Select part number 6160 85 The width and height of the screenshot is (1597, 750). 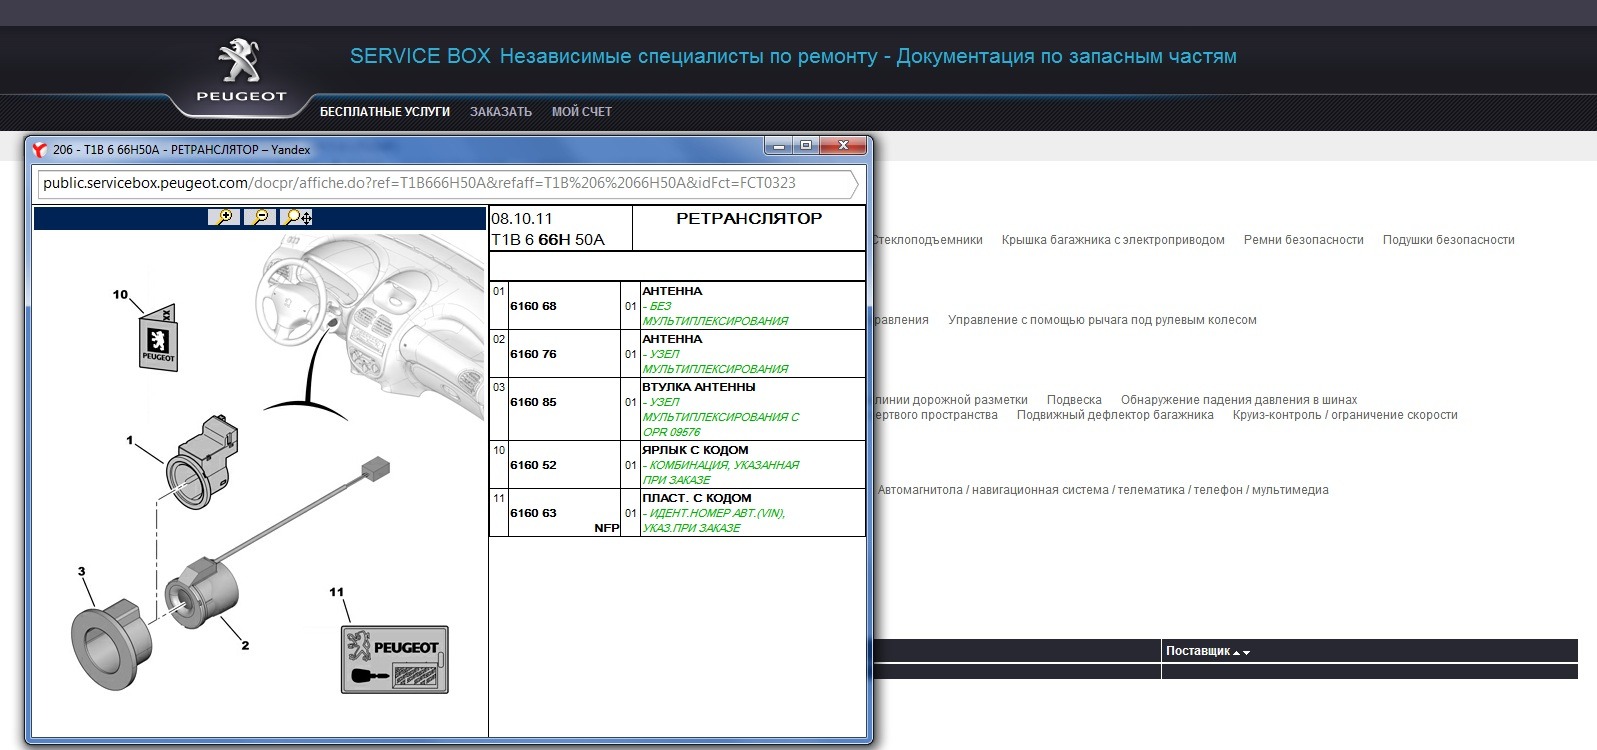(x=533, y=402)
